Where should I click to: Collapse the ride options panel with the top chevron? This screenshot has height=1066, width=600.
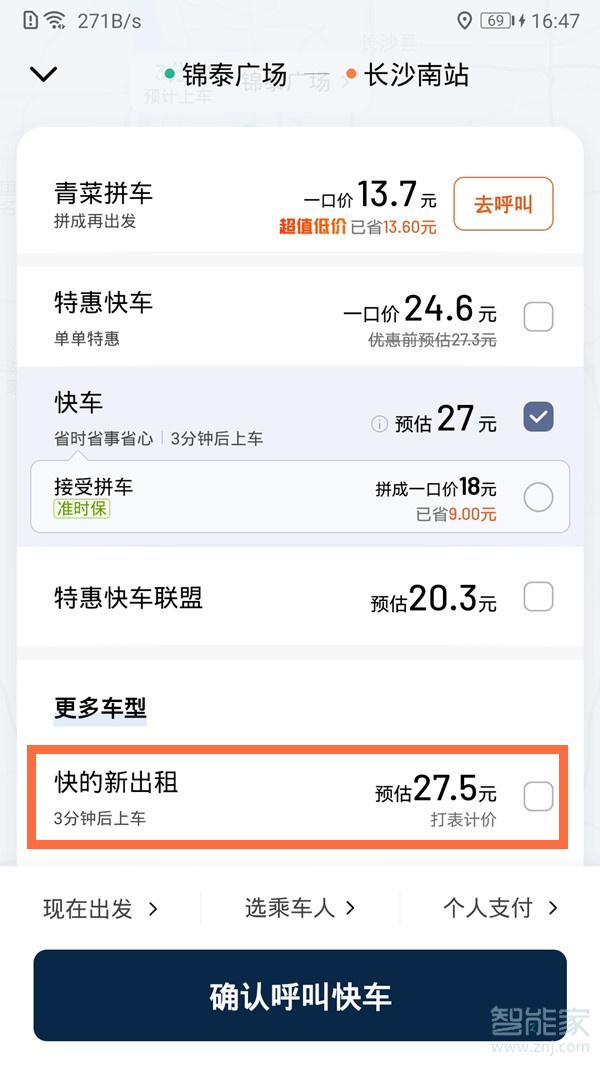point(42,74)
